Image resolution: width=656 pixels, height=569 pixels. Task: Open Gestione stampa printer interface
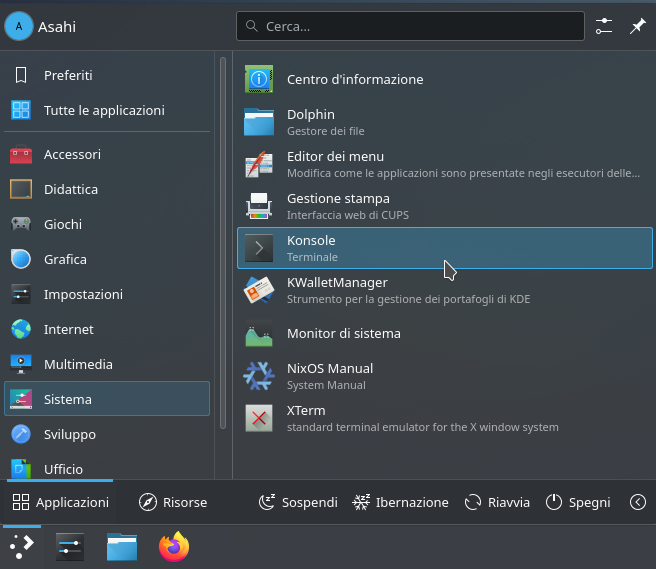(444, 206)
